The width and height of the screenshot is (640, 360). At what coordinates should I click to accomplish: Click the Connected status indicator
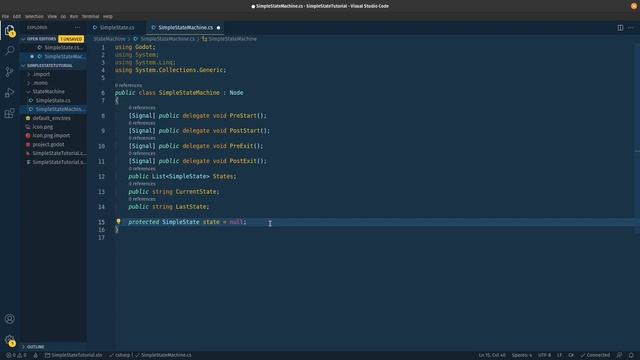point(595,355)
